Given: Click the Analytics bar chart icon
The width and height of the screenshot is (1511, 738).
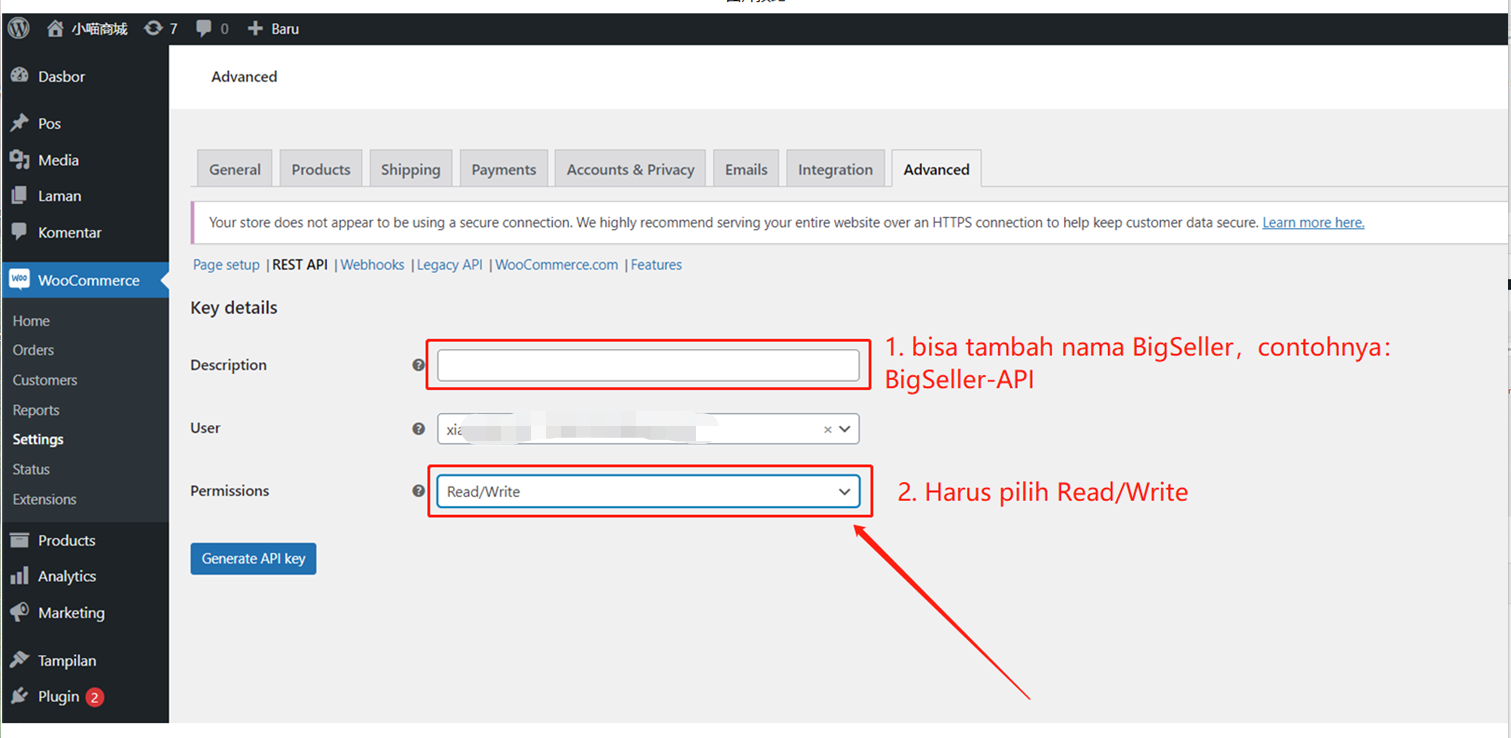Looking at the screenshot, I should [19, 576].
